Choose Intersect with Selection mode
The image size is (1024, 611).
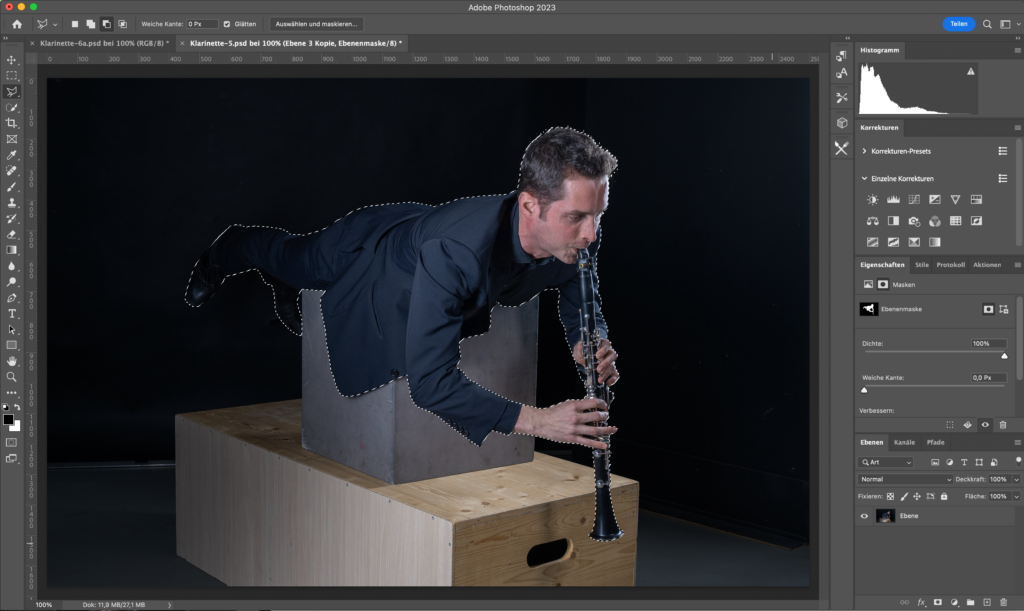[x=122, y=24]
